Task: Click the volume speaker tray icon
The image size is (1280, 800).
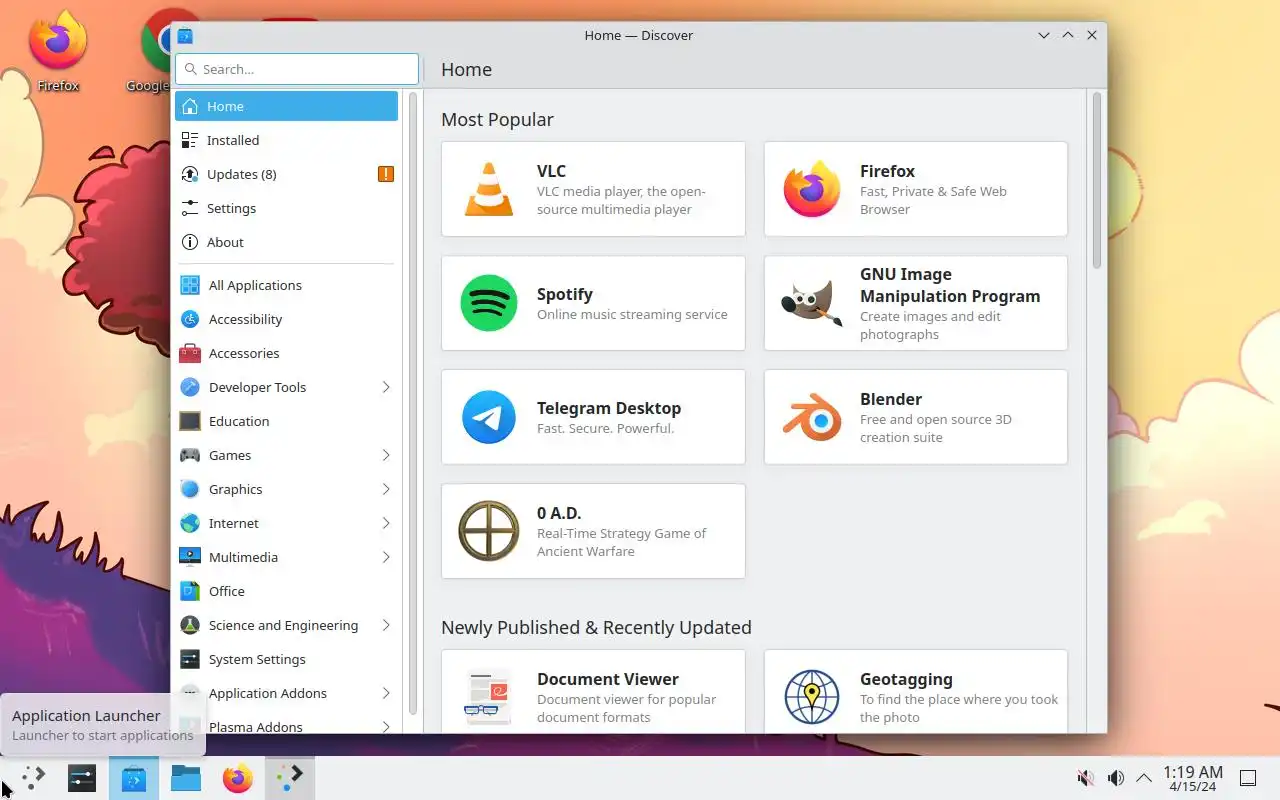Action: coord(1116,778)
